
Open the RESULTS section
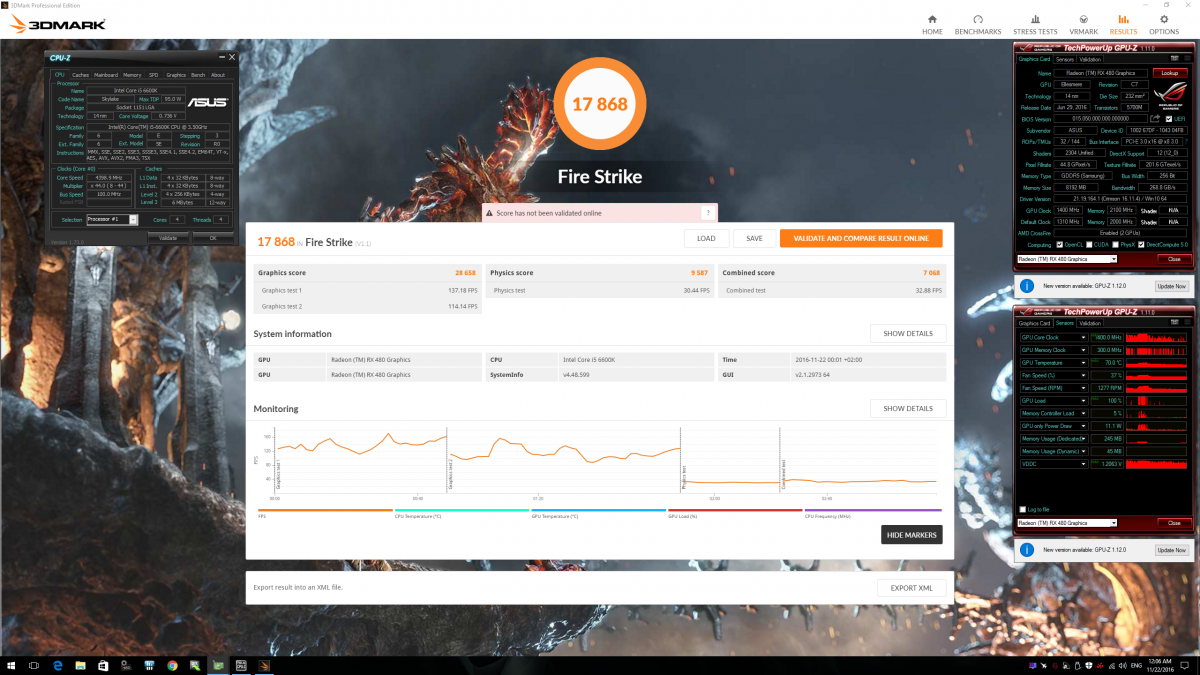[x=1123, y=24]
